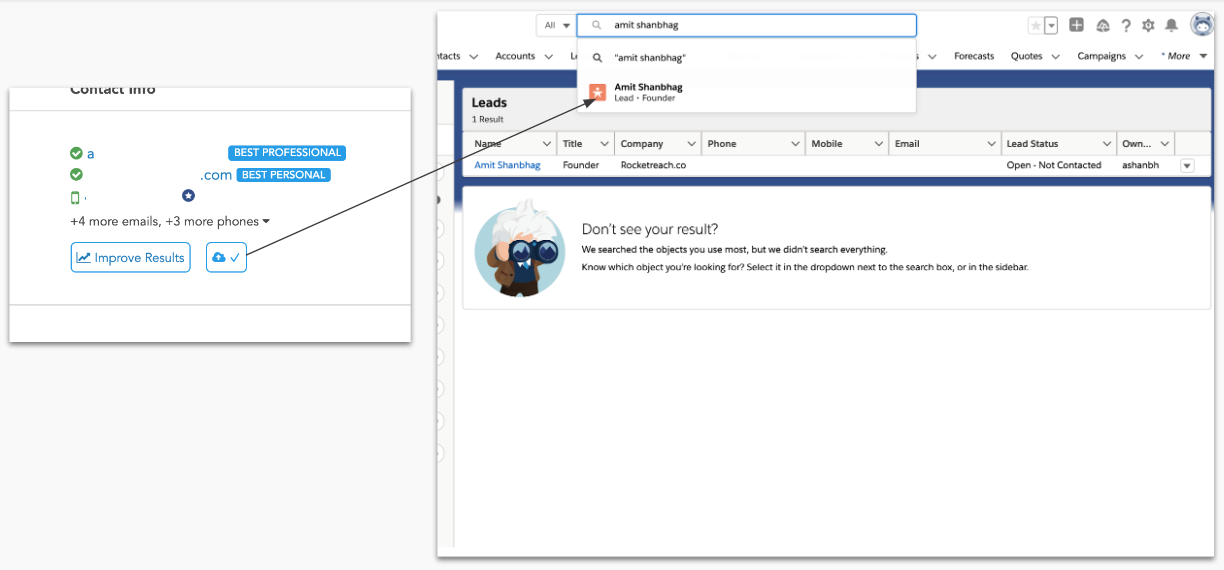This screenshot has width=1224, height=570.
Task: Open the Email column header chevron
Action: (x=990, y=144)
